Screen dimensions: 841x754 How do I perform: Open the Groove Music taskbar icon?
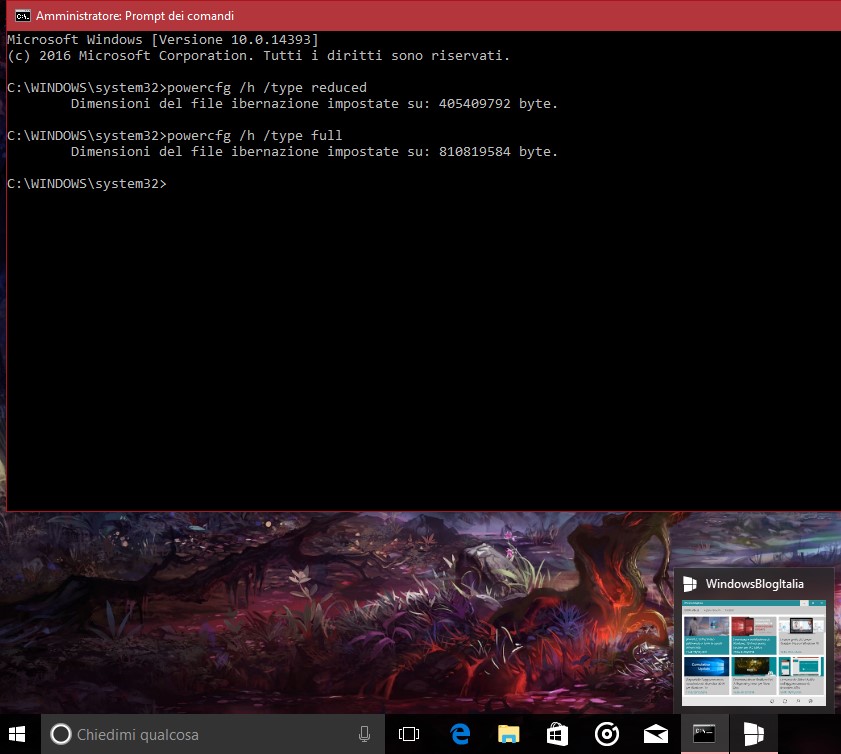click(607, 734)
